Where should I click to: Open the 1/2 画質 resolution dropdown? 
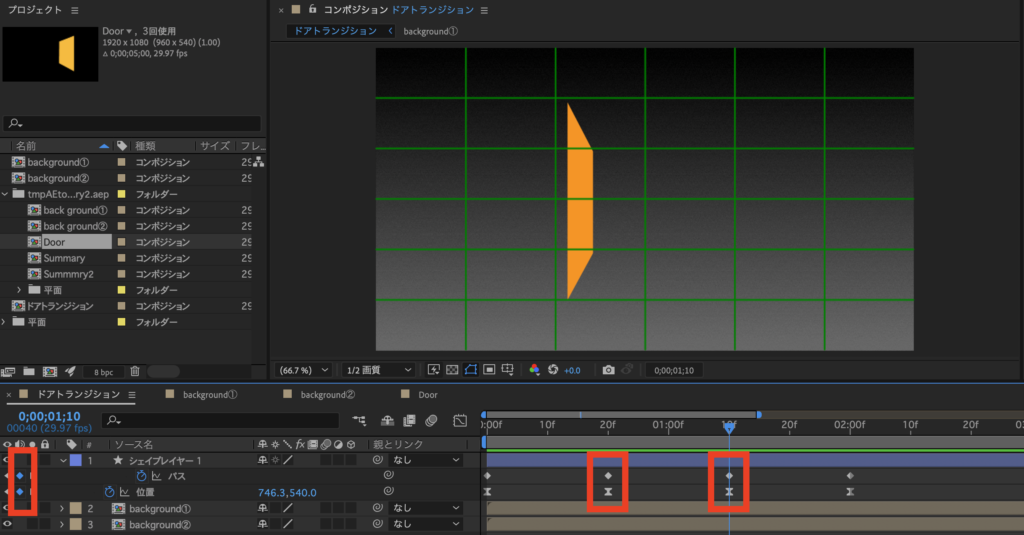[x=378, y=370]
